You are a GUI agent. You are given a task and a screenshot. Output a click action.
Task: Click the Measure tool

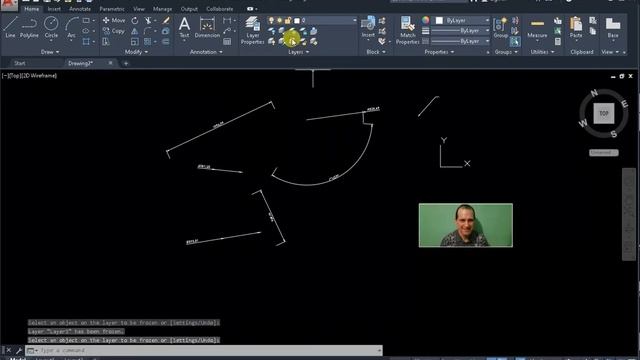537,28
